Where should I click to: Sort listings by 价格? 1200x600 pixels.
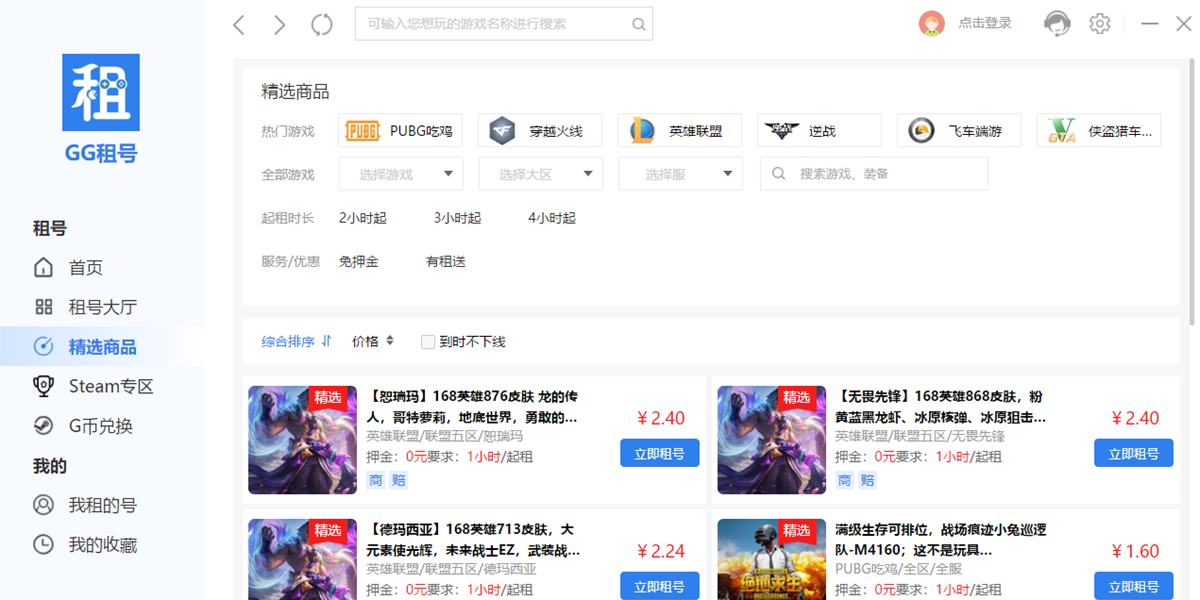tap(373, 341)
